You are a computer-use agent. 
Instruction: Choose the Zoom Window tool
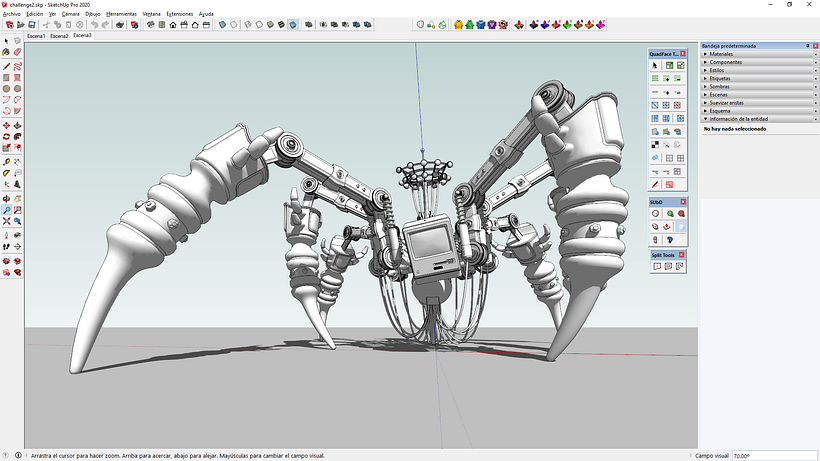click(17, 210)
